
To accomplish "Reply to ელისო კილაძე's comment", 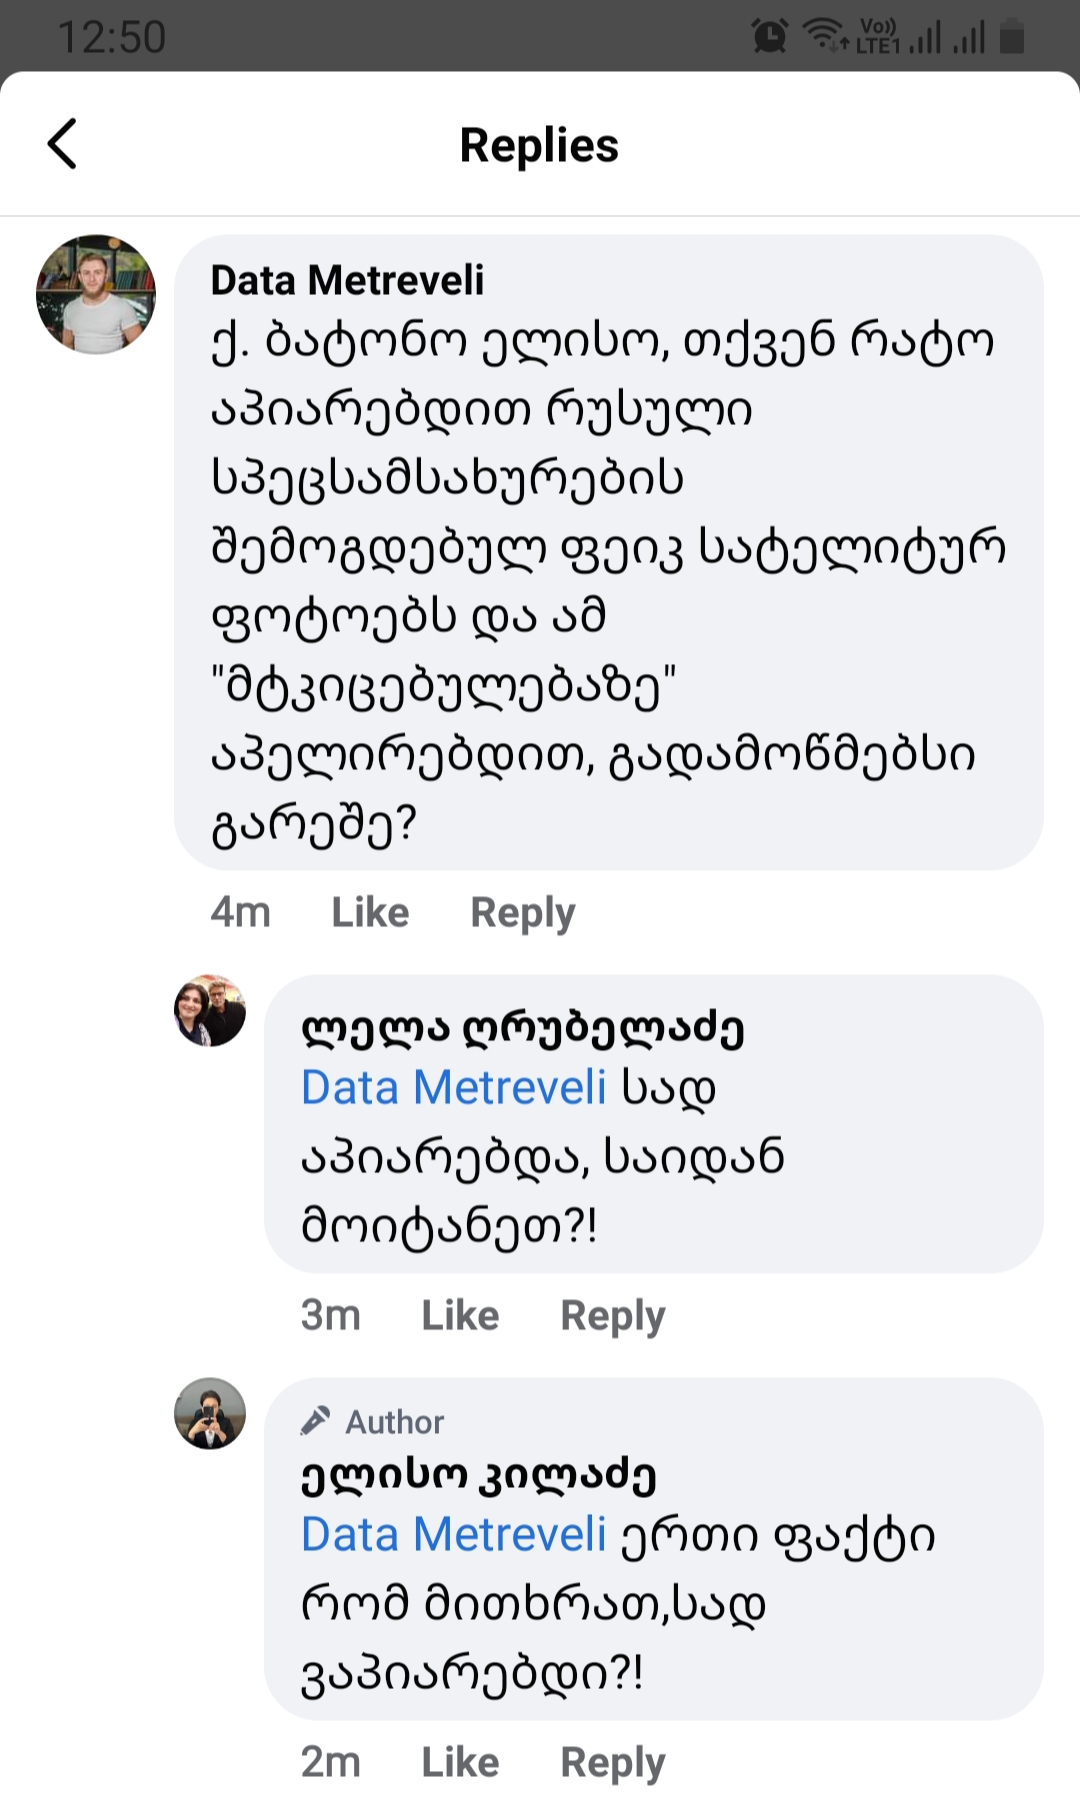I will [x=613, y=1763].
